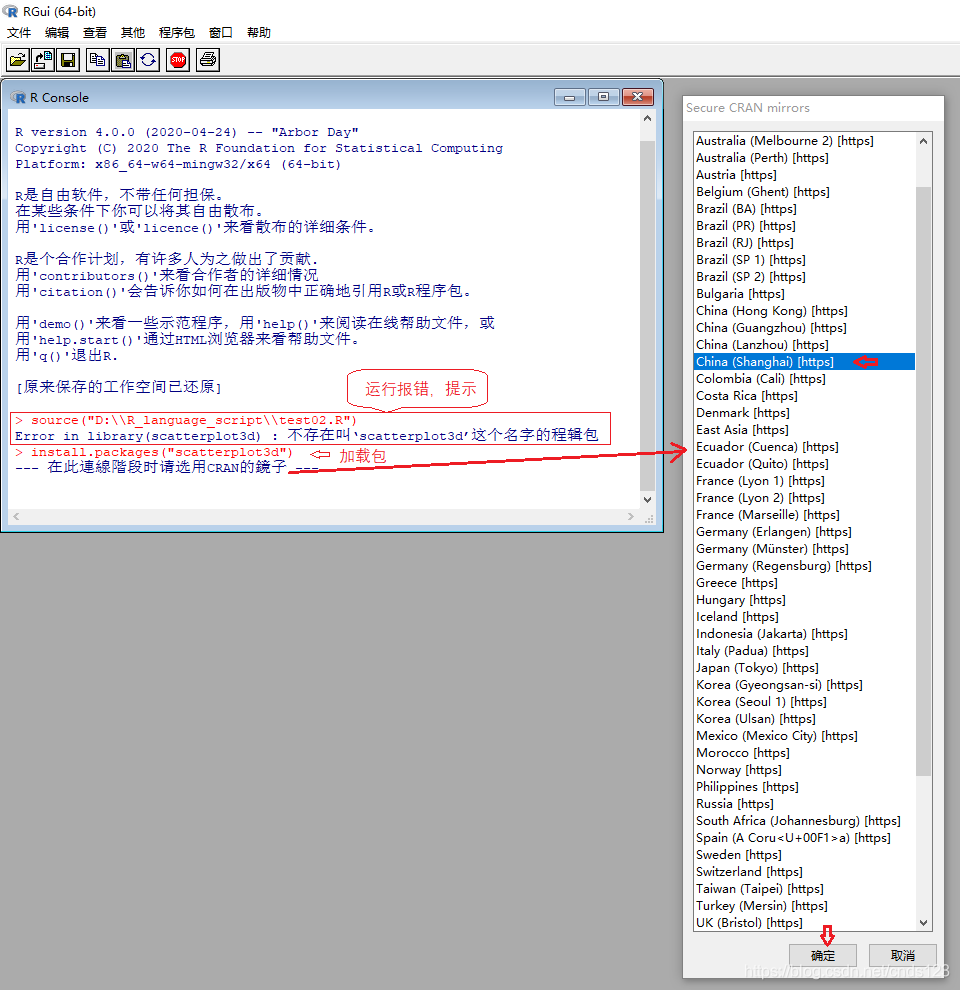The image size is (960, 990).
Task: Select mirror China (Shanghai) [https]
Action: [804, 362]
